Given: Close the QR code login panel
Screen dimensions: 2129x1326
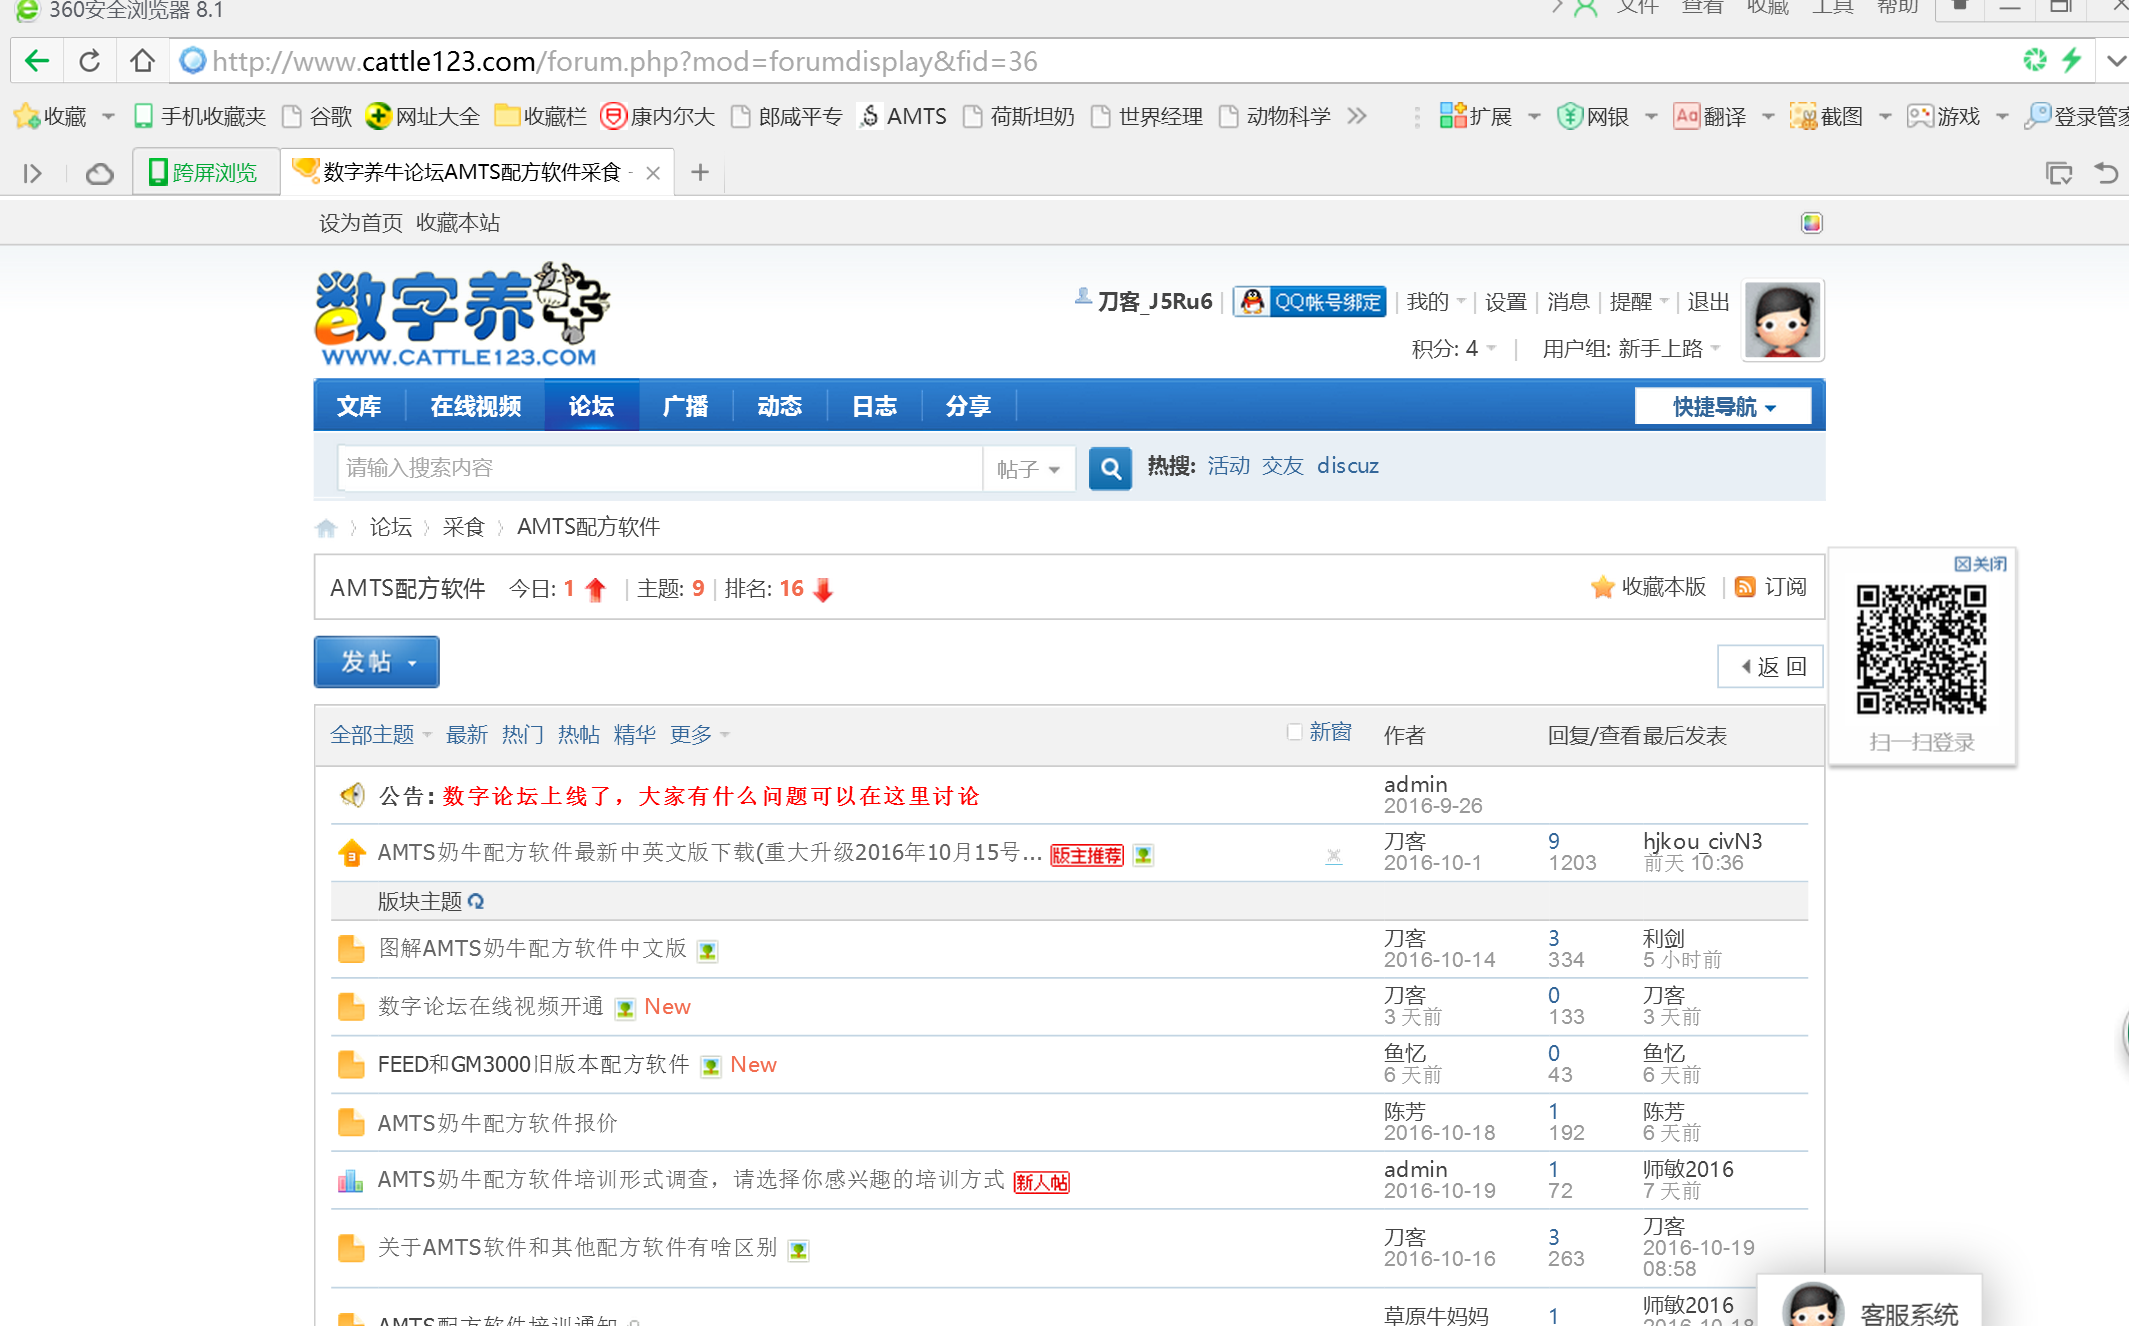Looking at the screenshot, I should pos(1980,564).
